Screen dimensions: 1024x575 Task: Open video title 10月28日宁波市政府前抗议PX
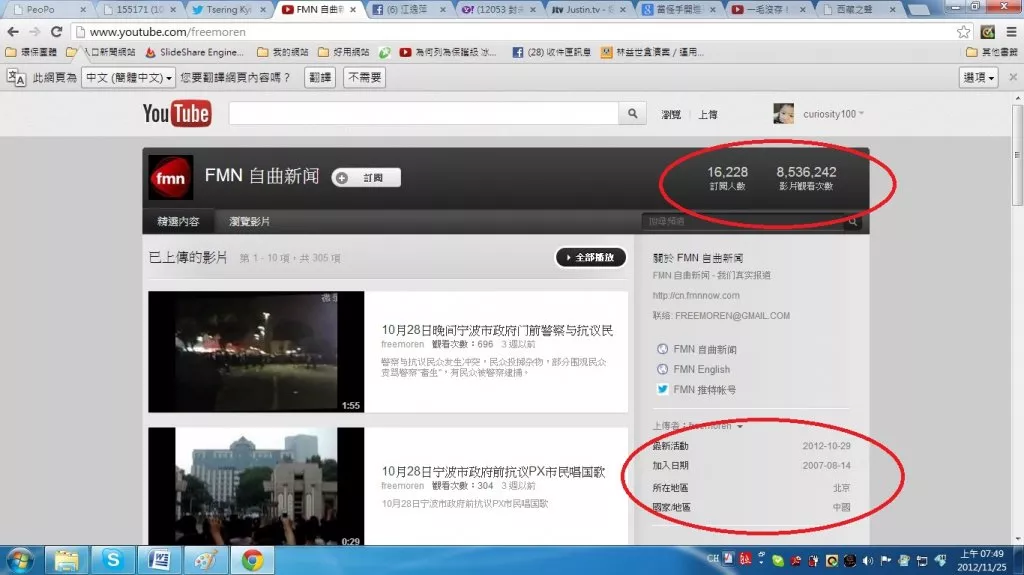493,472
